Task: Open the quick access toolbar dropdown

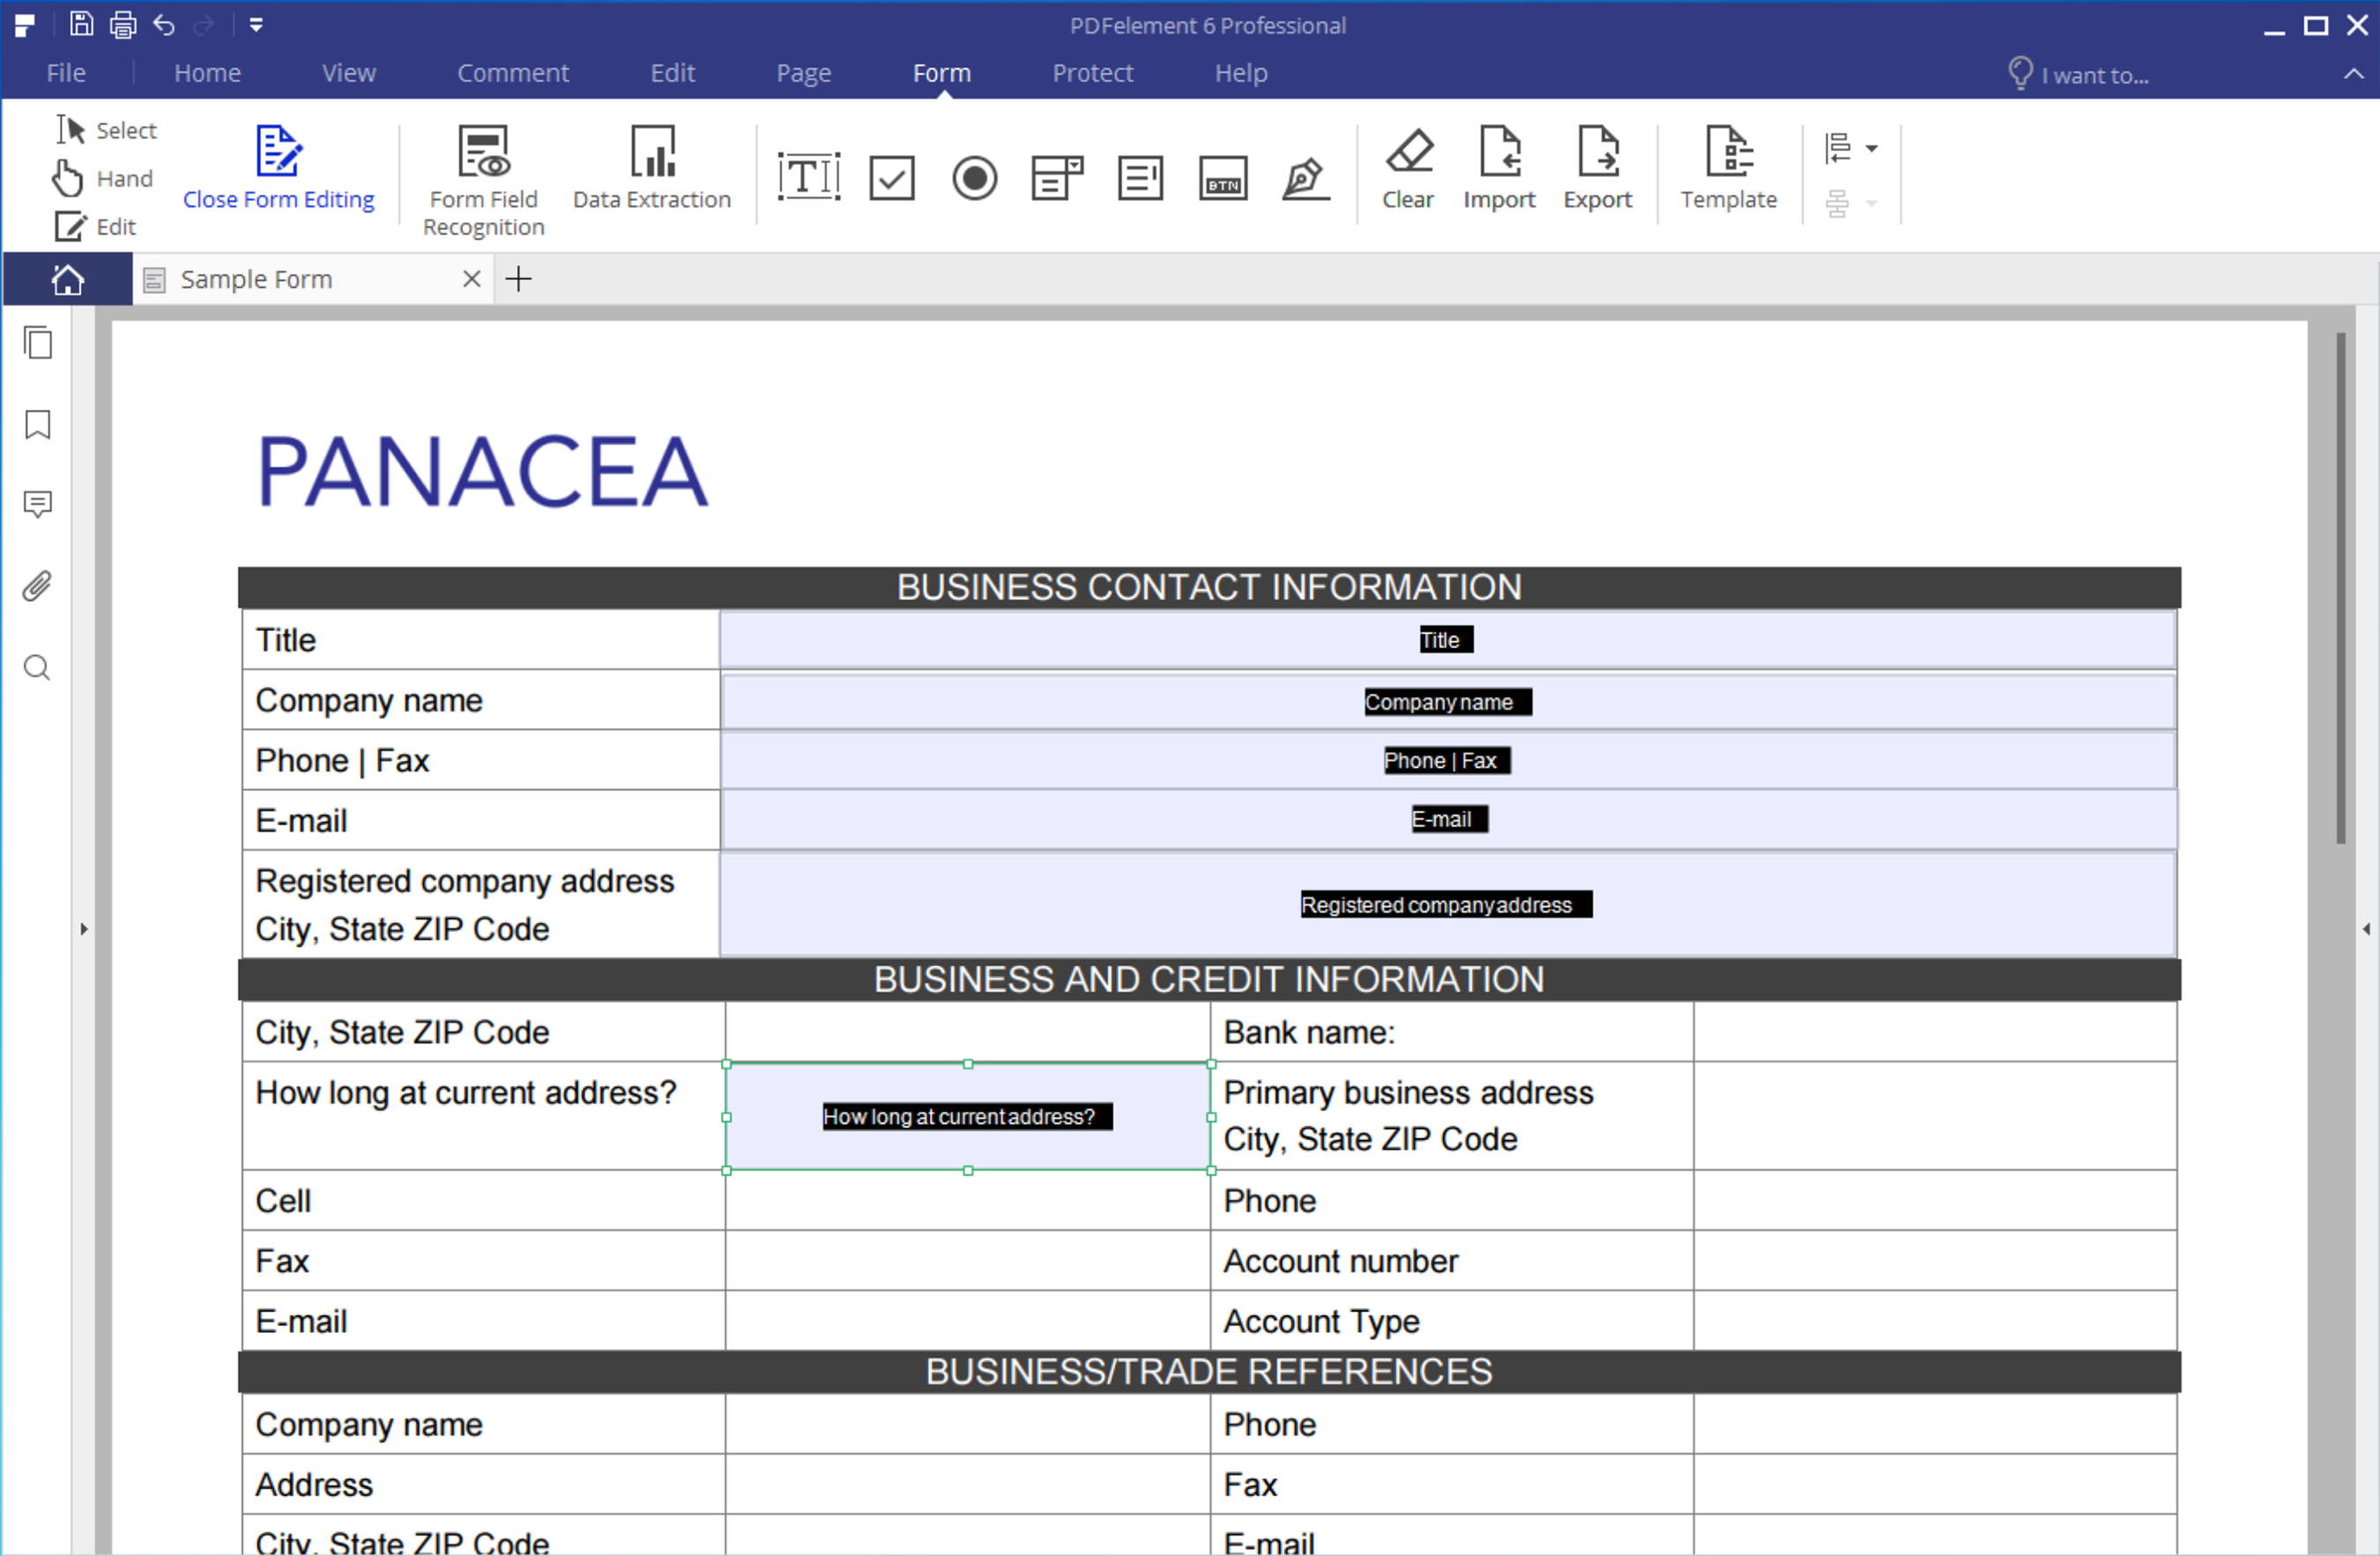Action: click(x=256, y=25)
